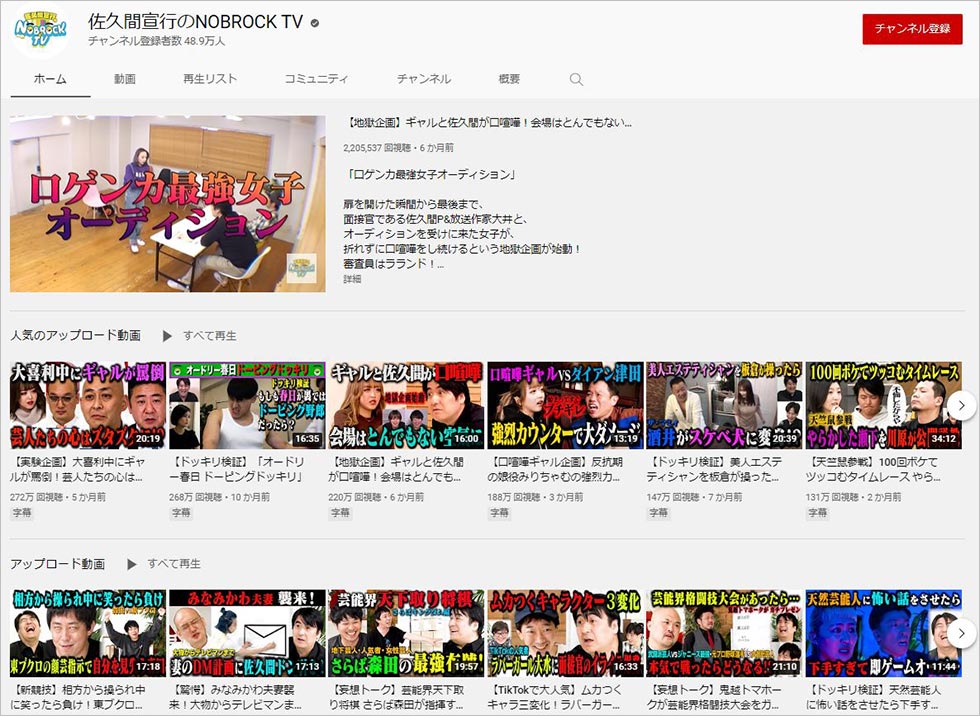Image resolution: width=980 pixels, height=716 pixels.
Task: Click title 【実験企画】大喜利中にギャルが罵倒
Action: pyautogui.click(x=78, y=470)
